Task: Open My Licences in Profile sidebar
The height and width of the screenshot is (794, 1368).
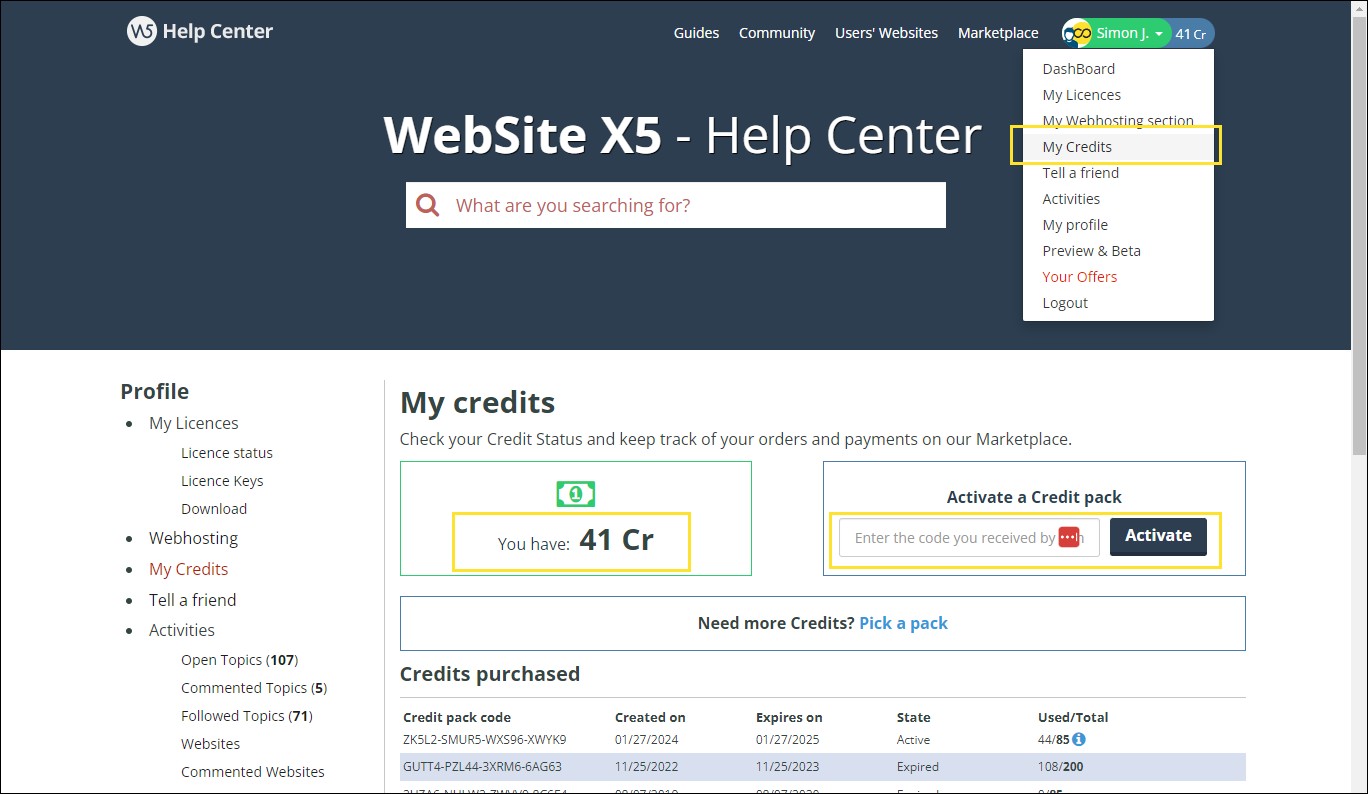Action: [x=194, y=423]
